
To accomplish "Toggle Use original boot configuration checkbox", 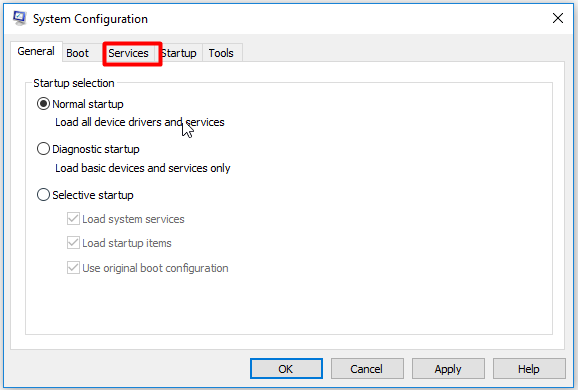I will (73, 268).
